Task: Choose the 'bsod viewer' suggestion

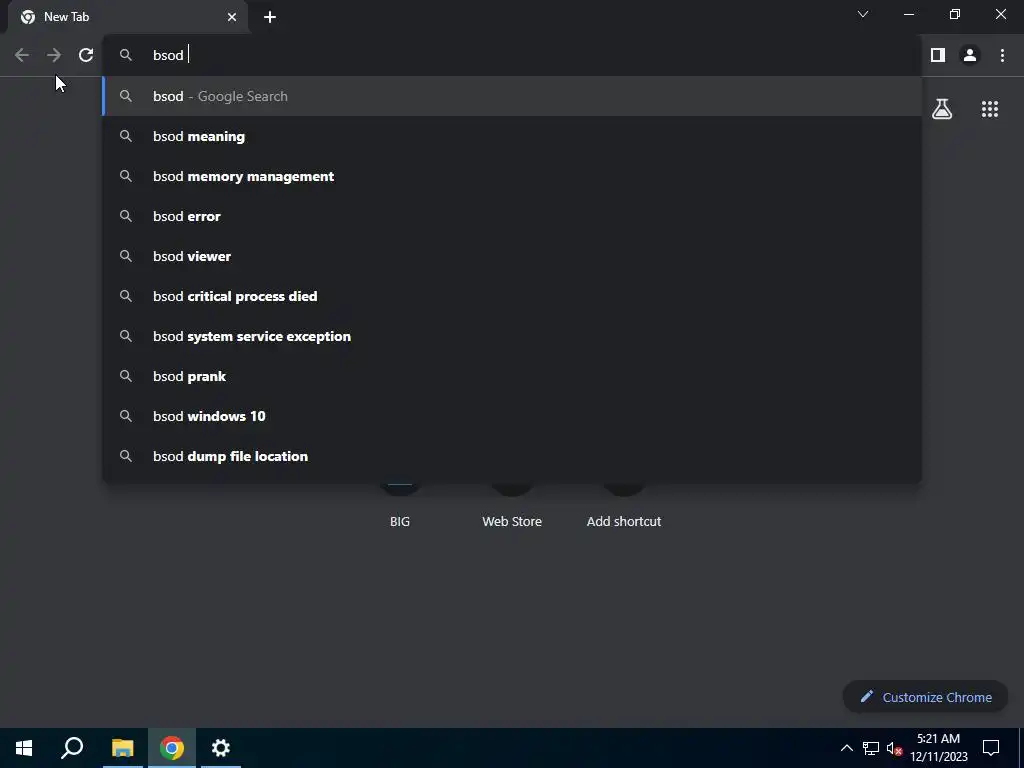Action: pos(513,256)
